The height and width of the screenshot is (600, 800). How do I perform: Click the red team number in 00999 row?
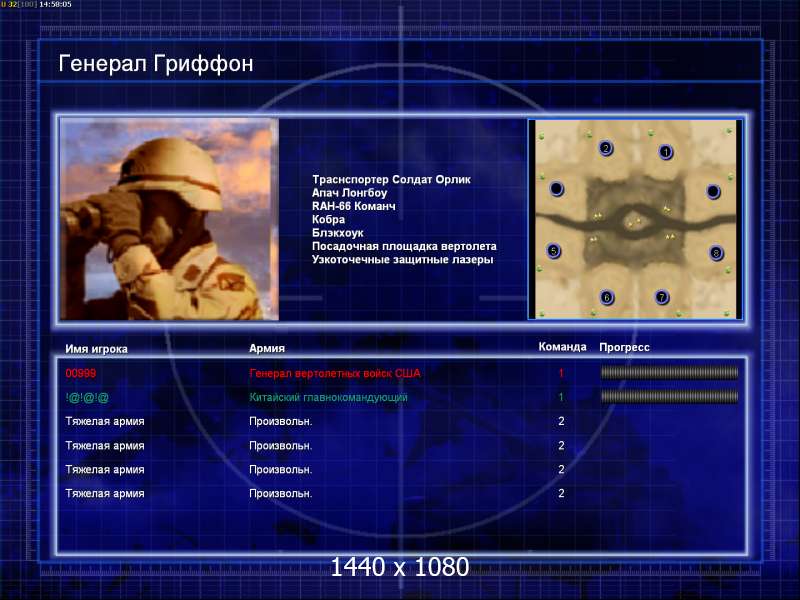[561, 373]
